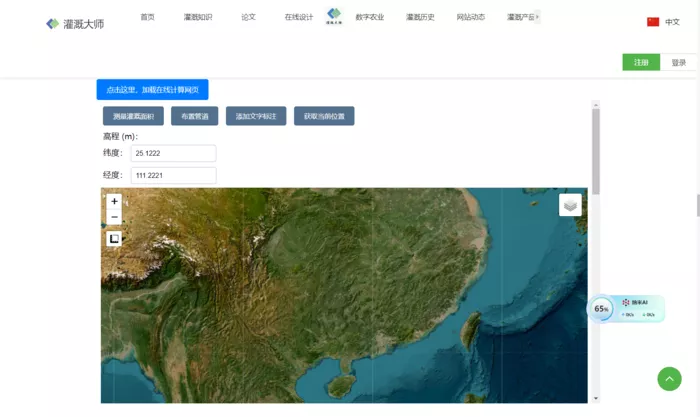Click the green back-to-top arrow button
The height and width of the screenshot is (417, 700).
click(x=669, y=379)
